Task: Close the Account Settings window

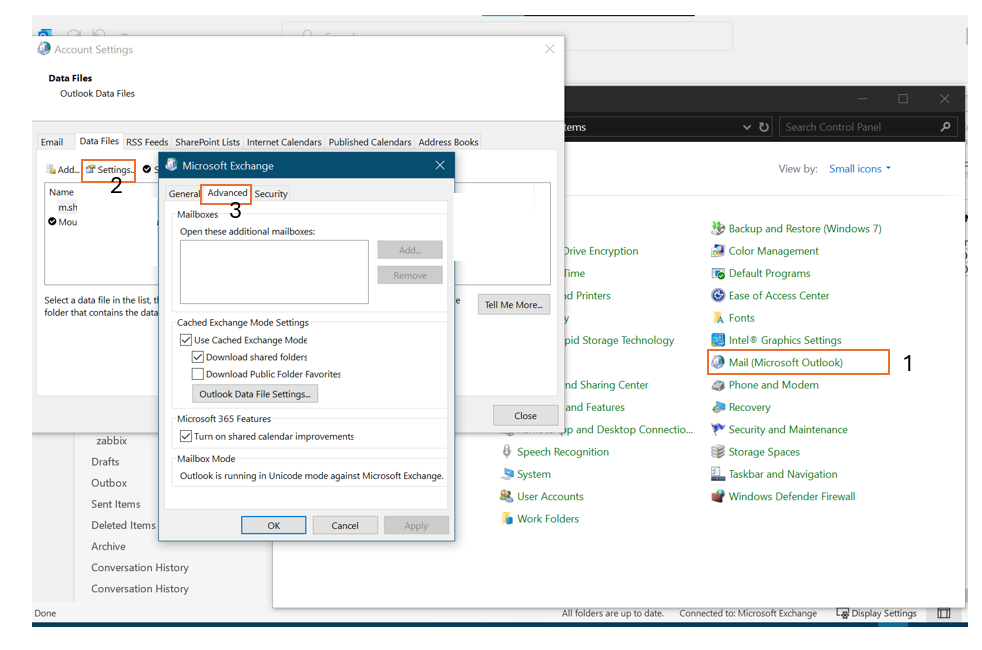Action: 550,49
